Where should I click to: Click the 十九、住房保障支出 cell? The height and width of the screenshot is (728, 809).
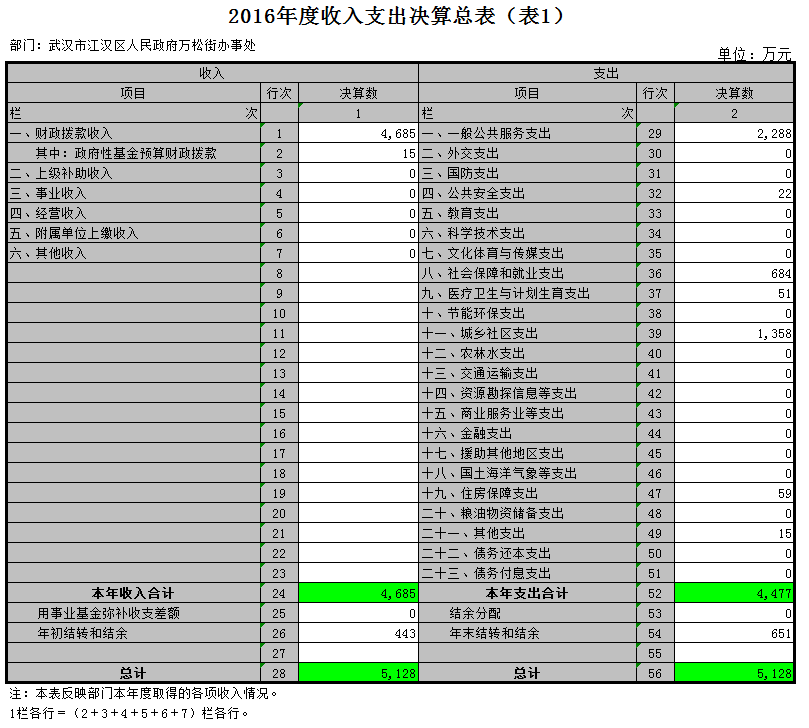(x=480, y=493)
